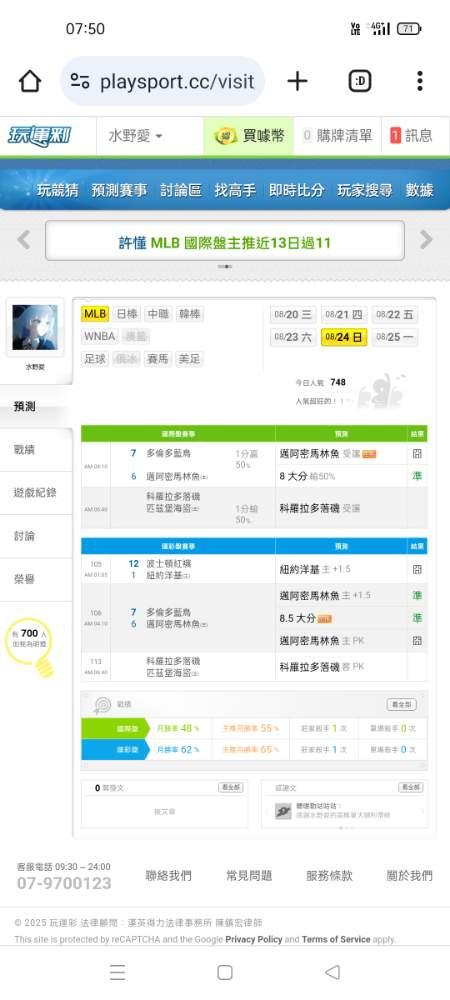Select the 日棒 league filter
The height and width of the screenshot is (1000, 450).
(127, 314)
